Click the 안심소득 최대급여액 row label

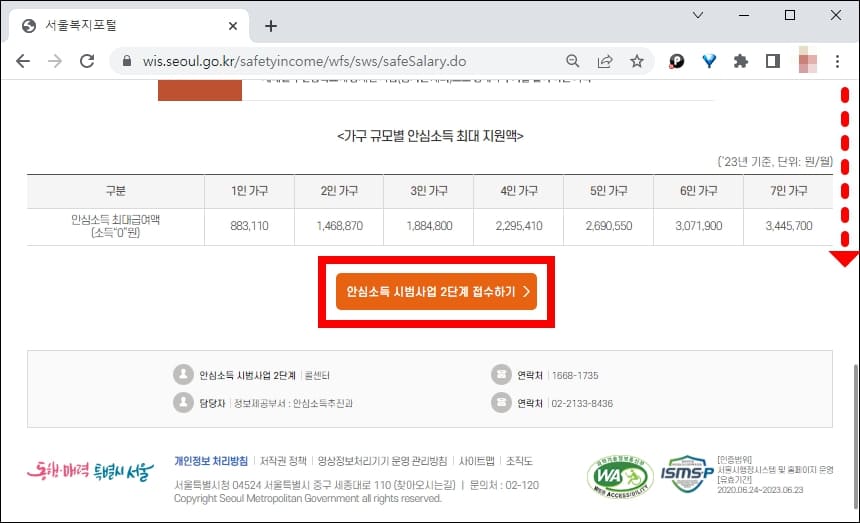[115, 226]
